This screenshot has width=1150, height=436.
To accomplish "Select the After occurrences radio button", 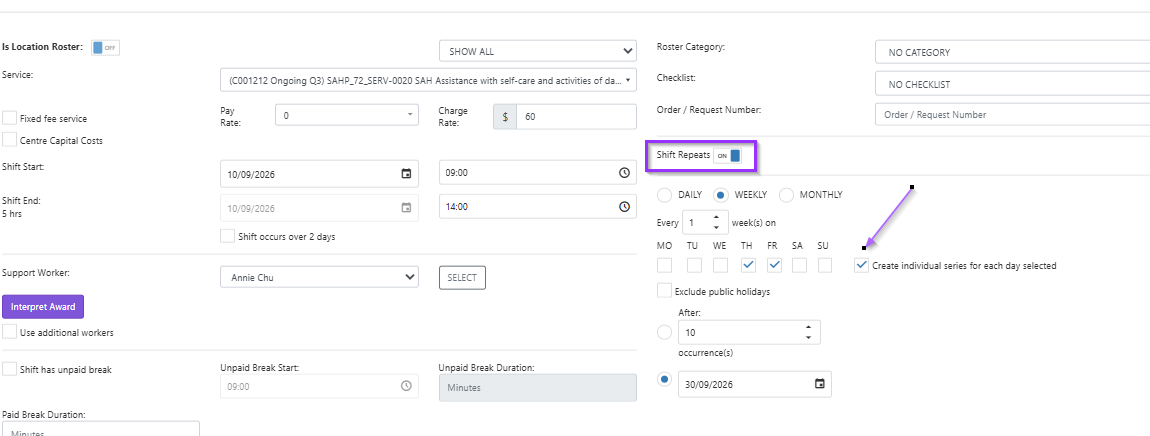I will click(x=664, y=333).
